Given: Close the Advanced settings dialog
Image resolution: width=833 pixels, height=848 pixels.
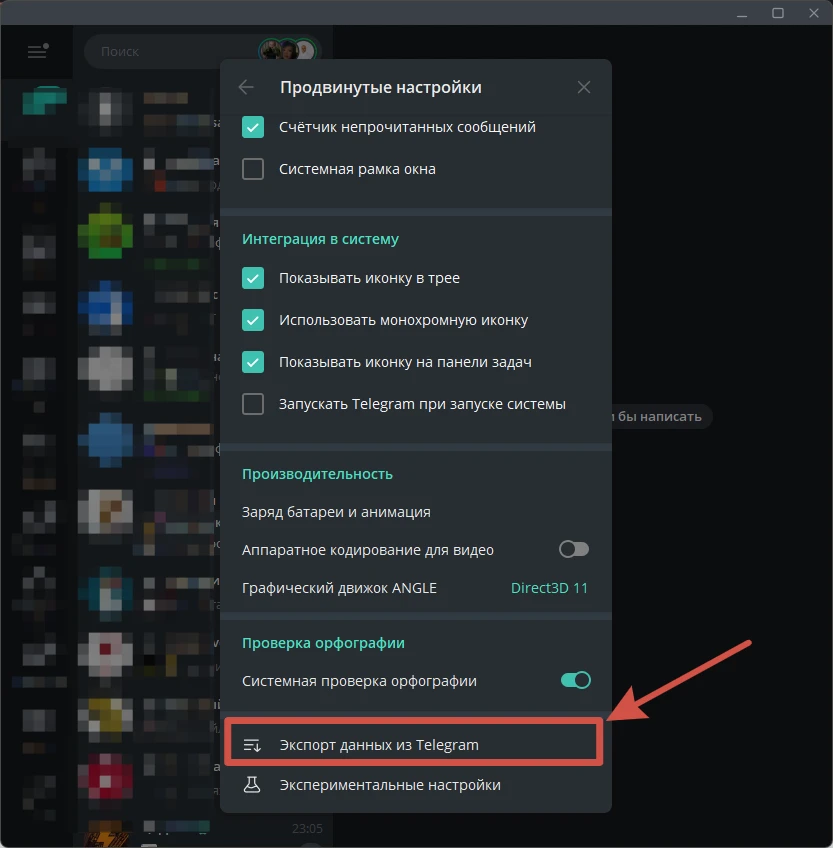Looking at the screenshot, I should point(584,87).
